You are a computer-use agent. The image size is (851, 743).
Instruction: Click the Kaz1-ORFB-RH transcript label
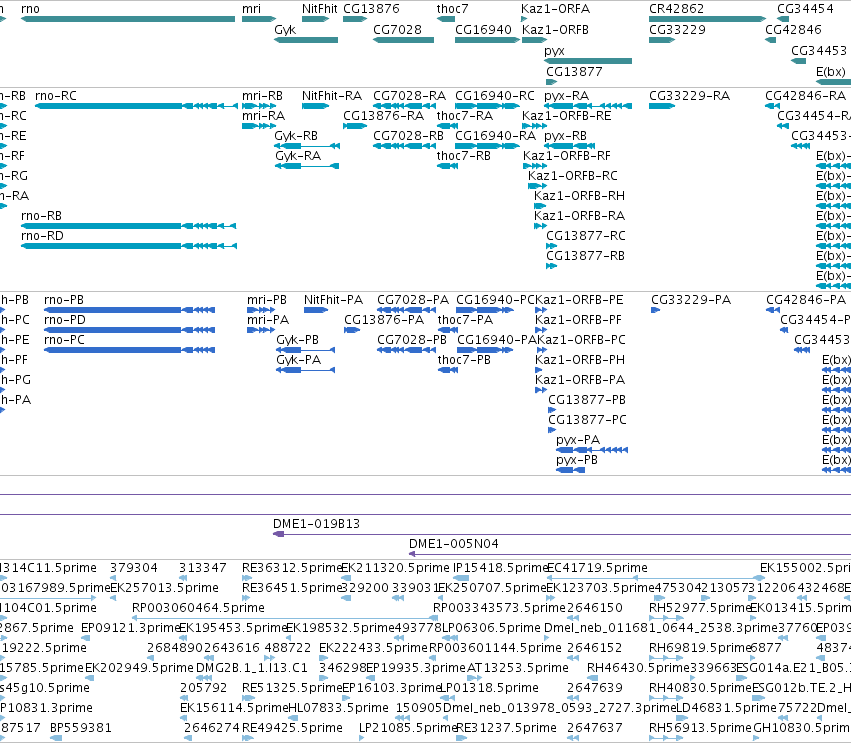(x=579, y=196)
